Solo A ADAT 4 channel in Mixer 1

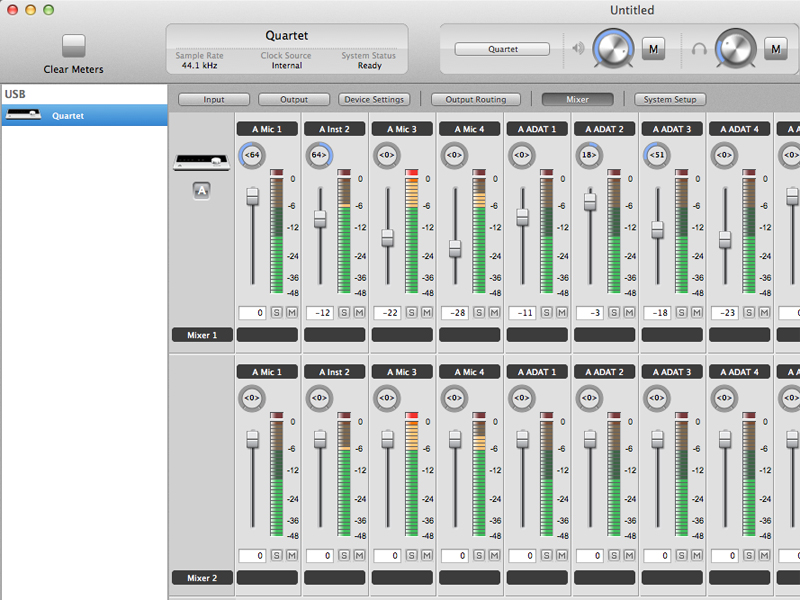(x=748, y=313)
